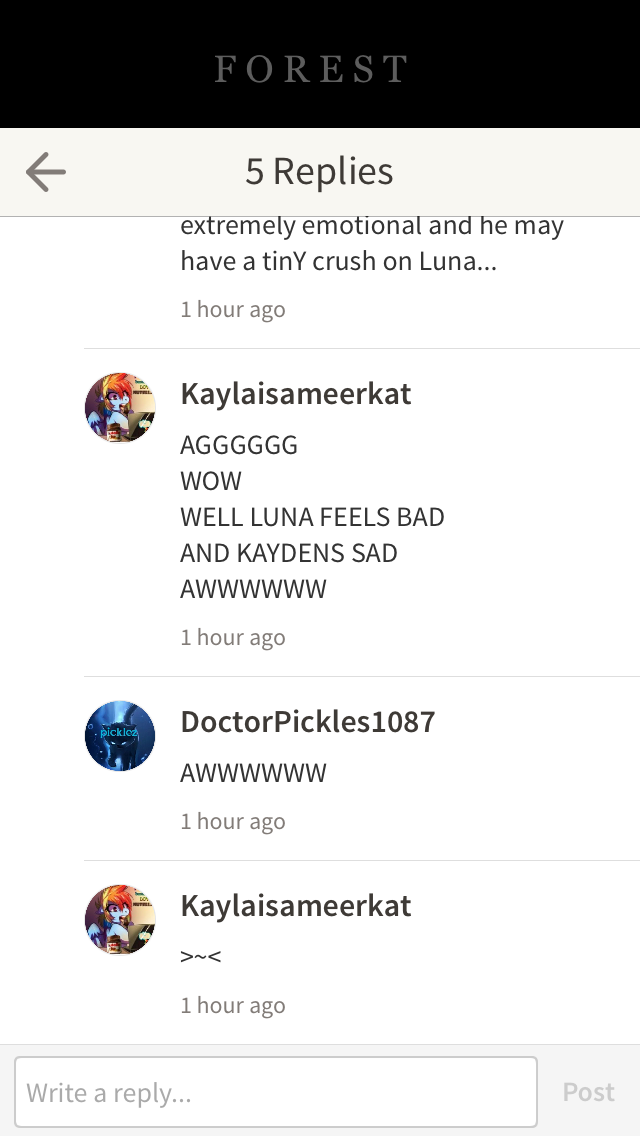Click the Write a reply field
The height and width of the screenshot is (1136, 640).
pyautogui.click(x=276, y=1092)
